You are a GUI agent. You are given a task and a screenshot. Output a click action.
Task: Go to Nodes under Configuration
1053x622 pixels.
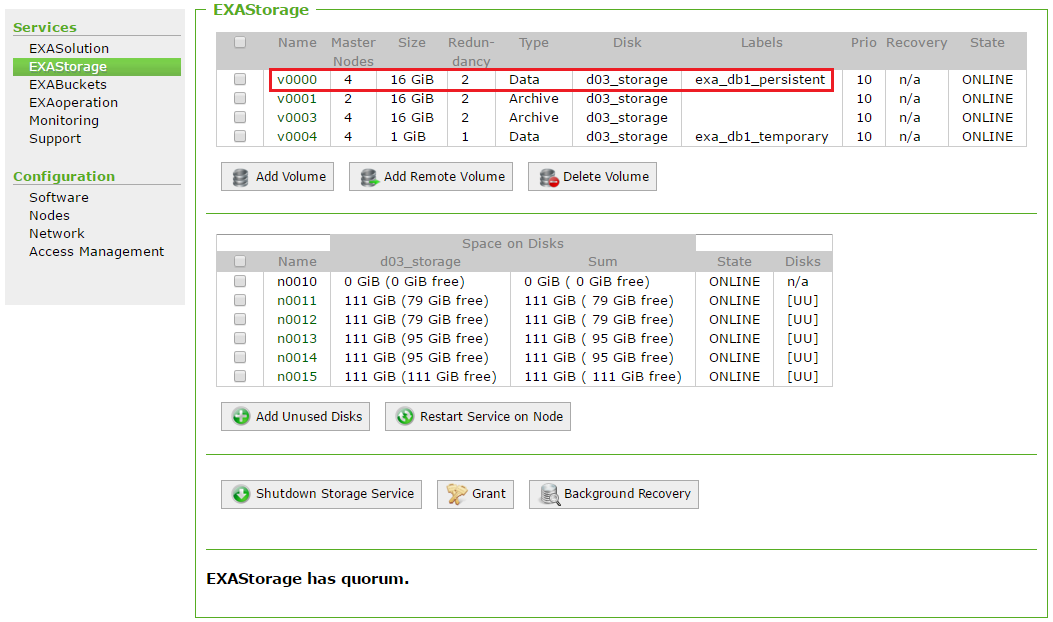click(x=49, y=216)
